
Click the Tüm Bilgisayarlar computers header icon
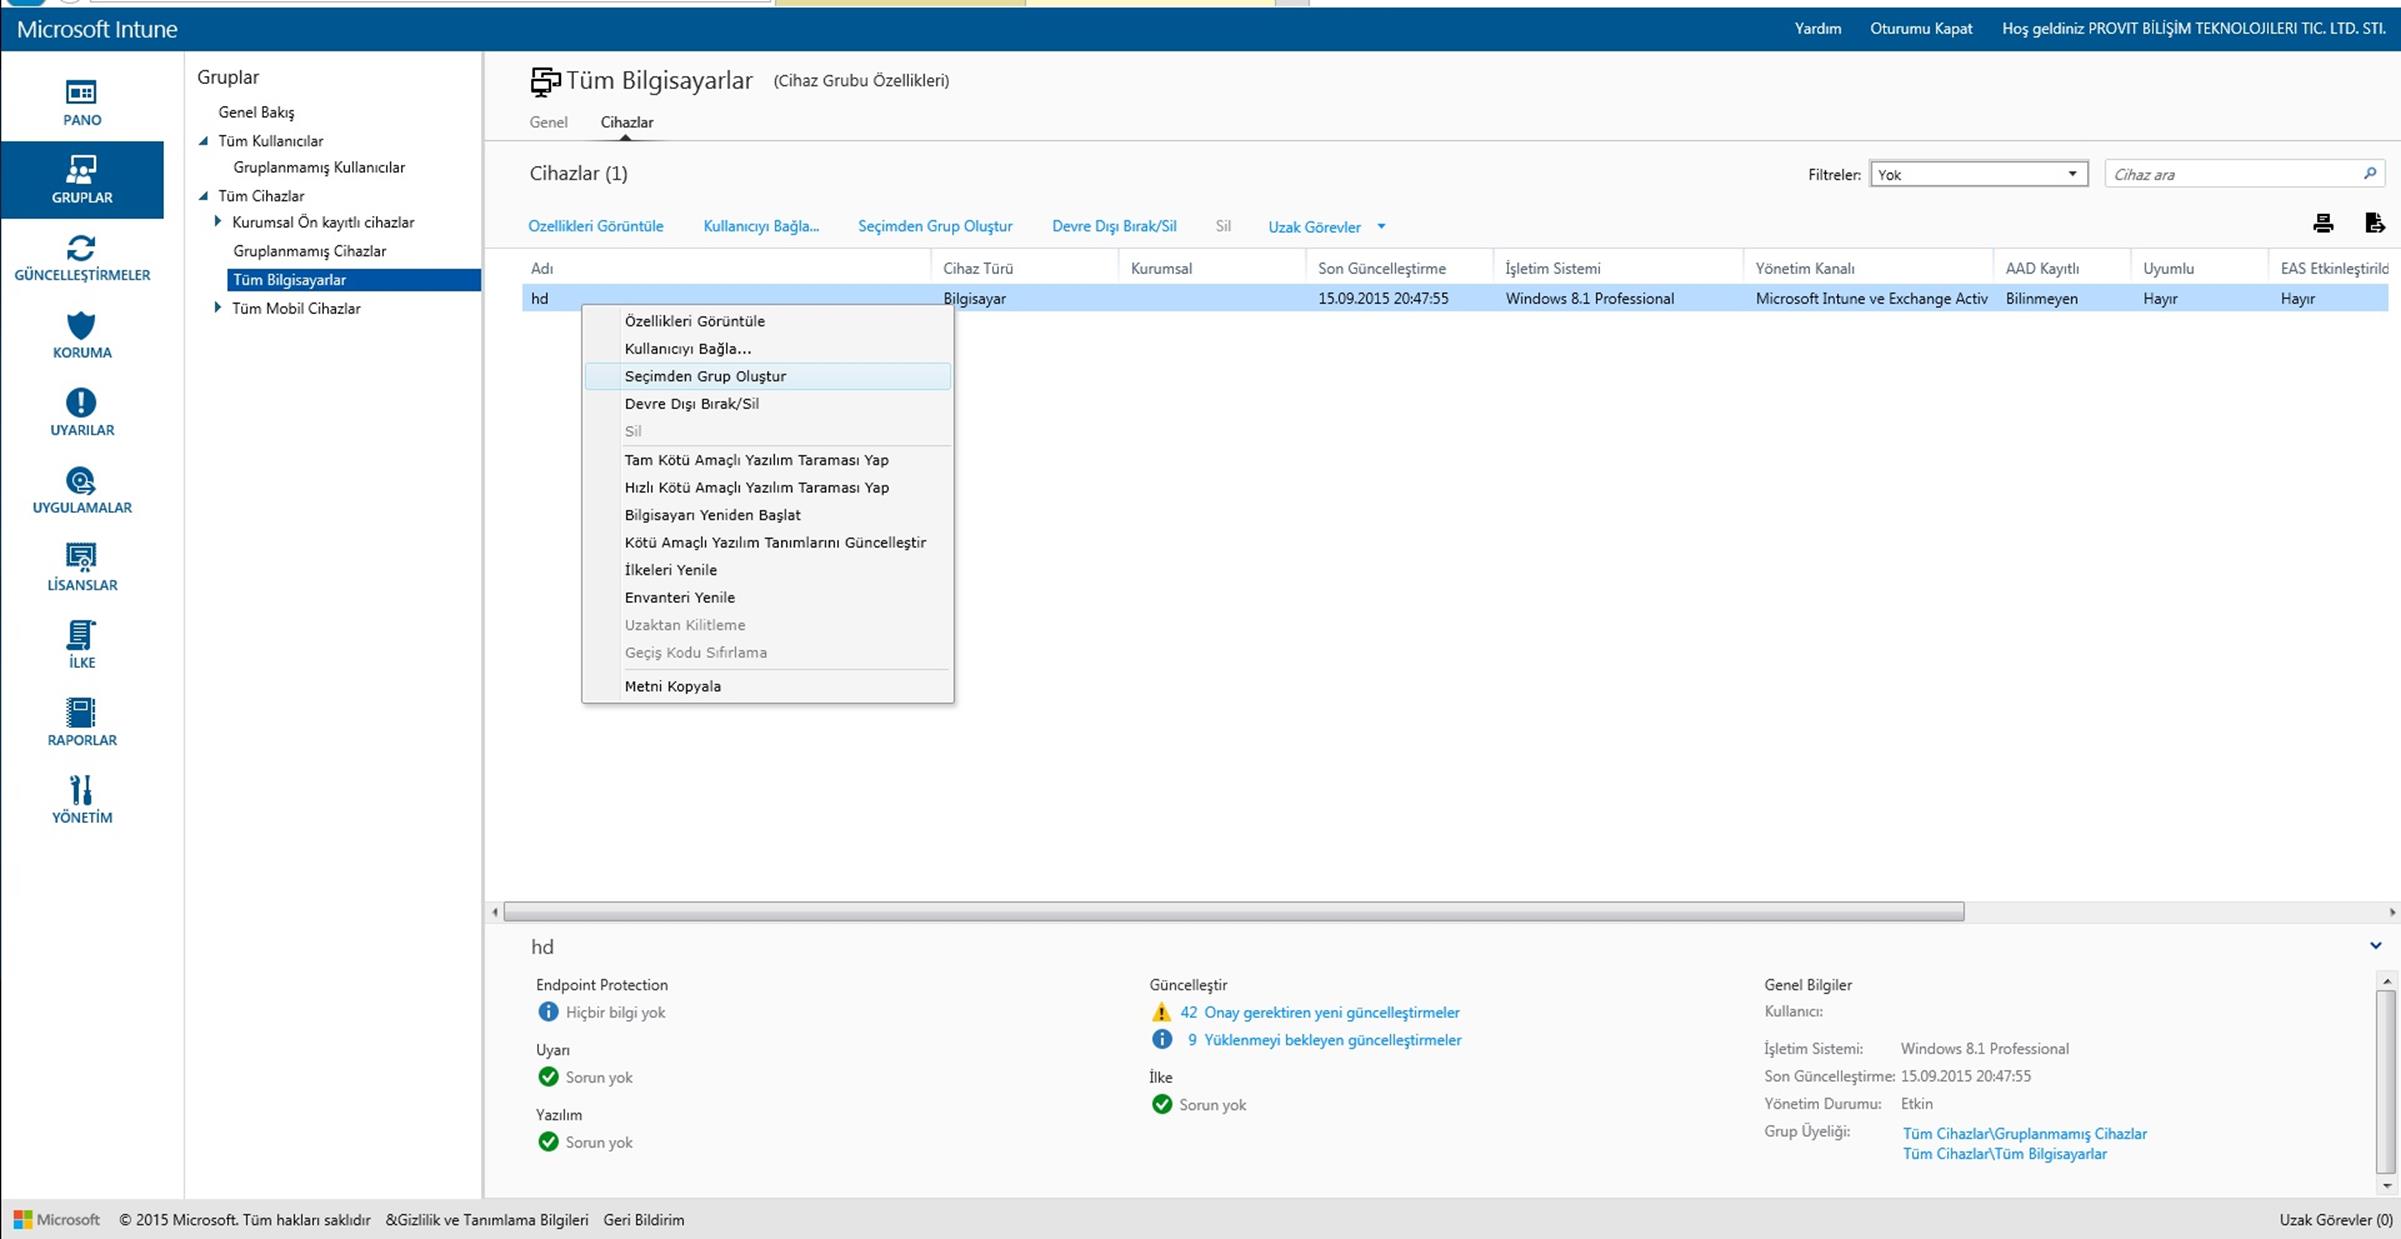coord(545,81)
